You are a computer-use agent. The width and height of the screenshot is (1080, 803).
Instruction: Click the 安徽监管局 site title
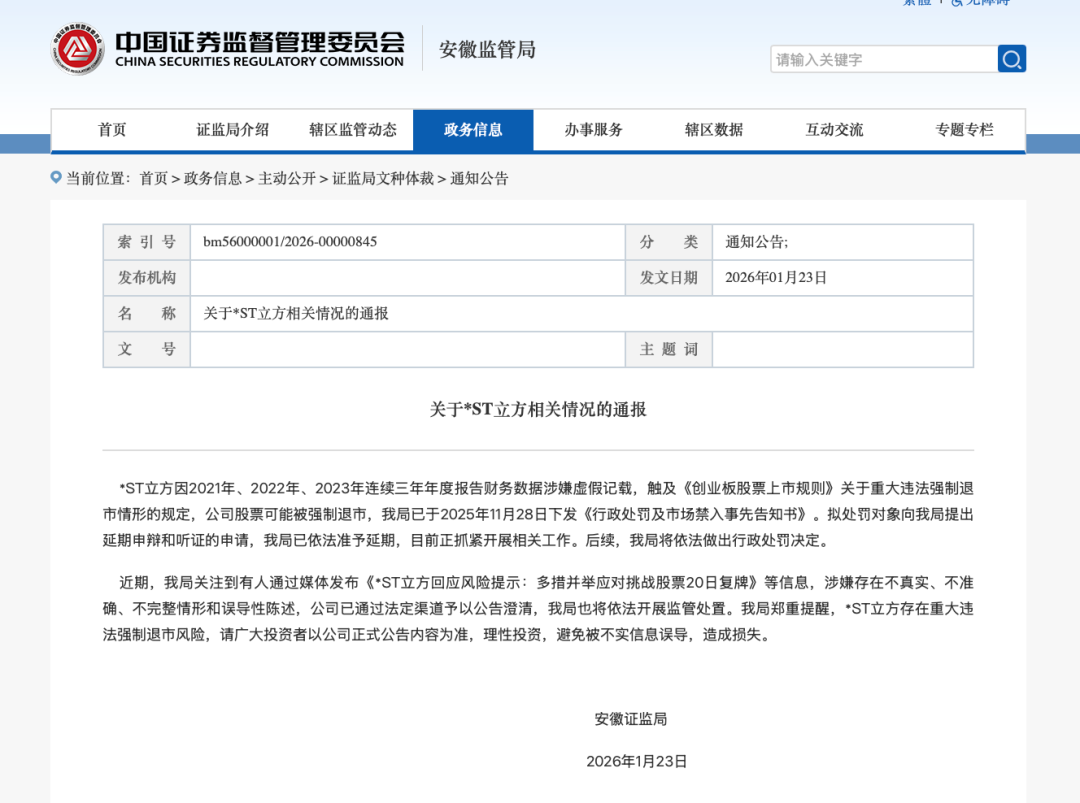pos(487,49)
